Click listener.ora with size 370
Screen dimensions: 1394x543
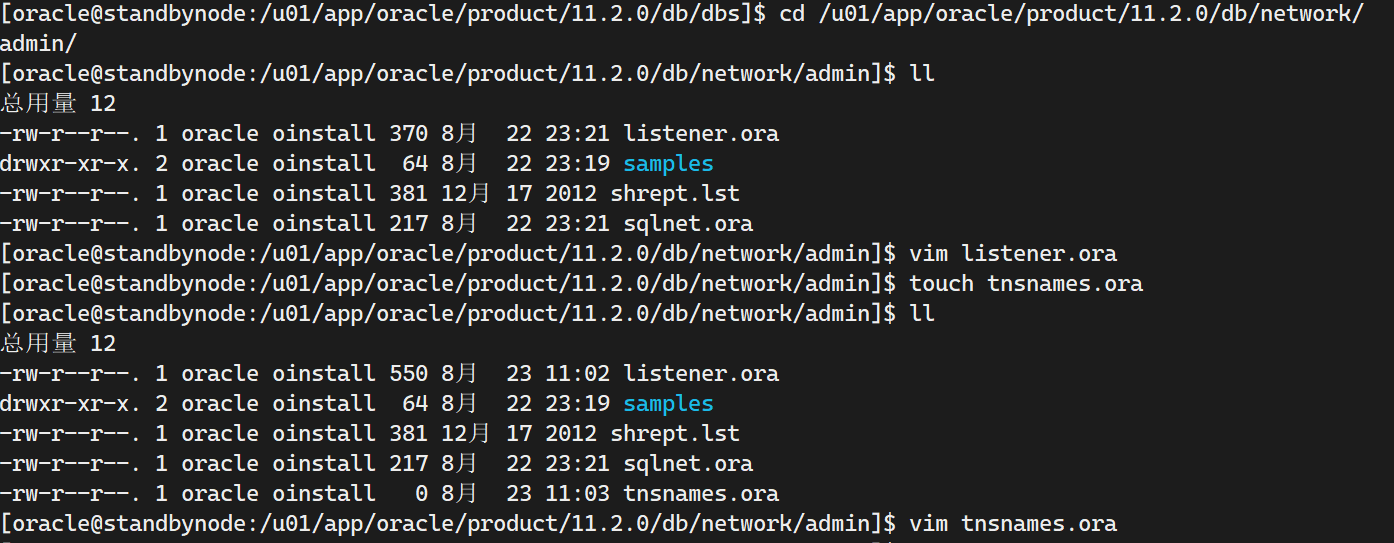point(700,133)
